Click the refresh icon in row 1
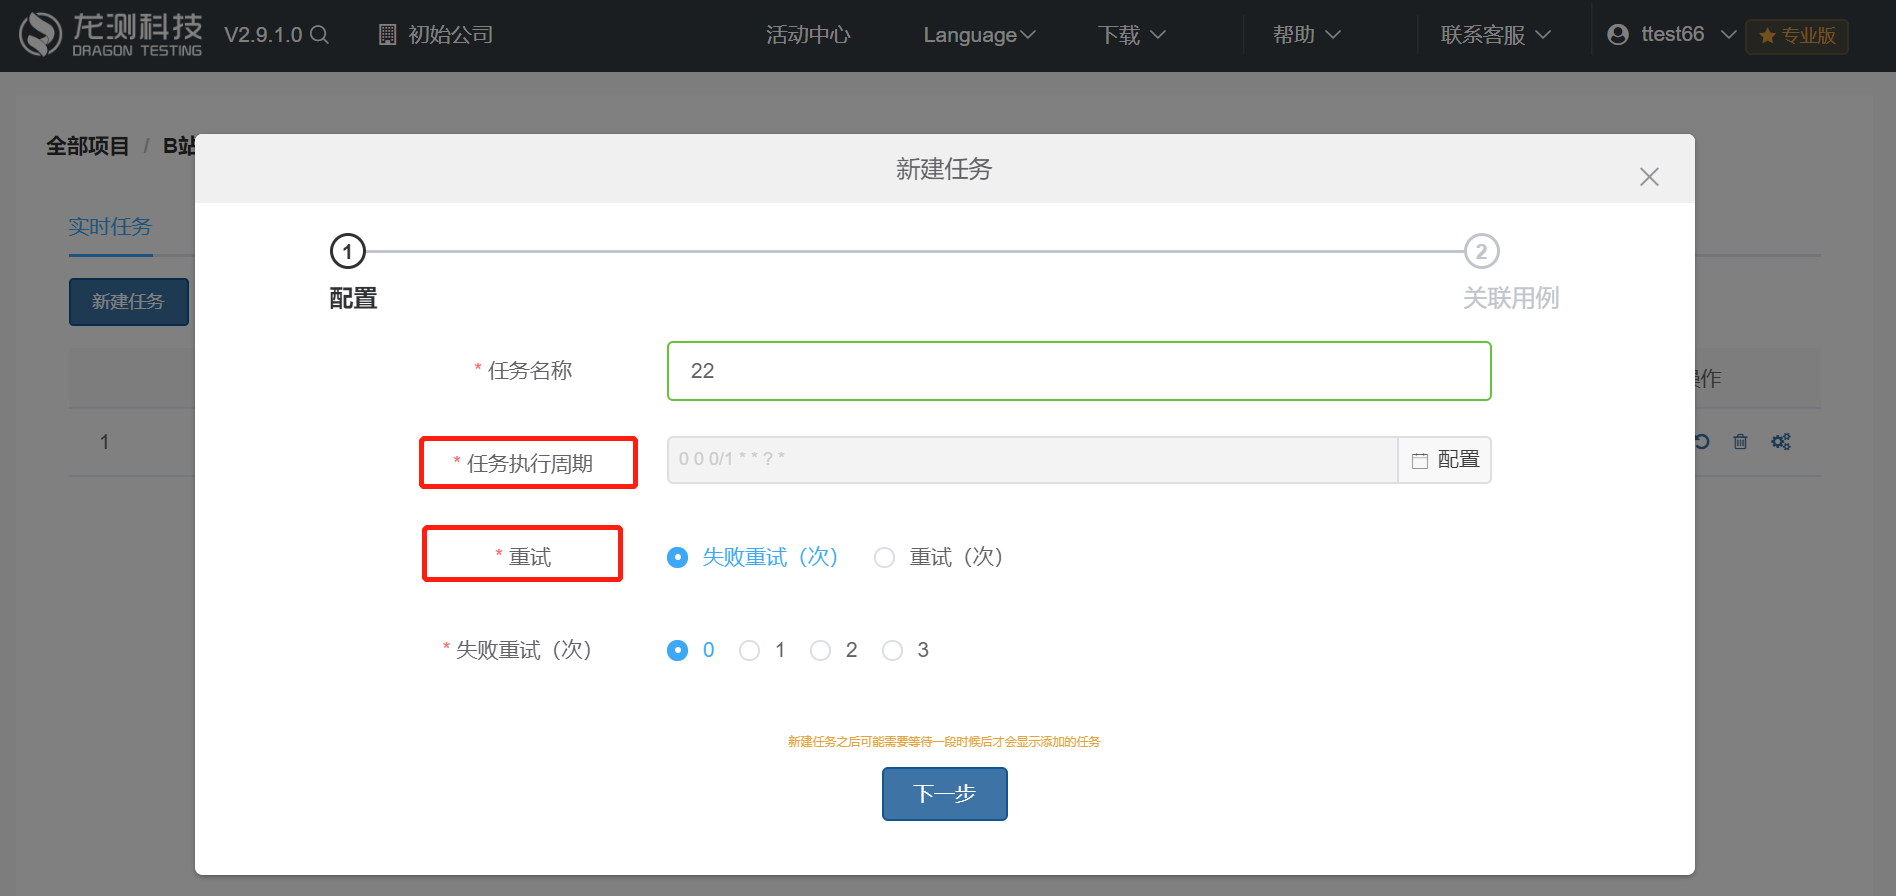The height and width of the screenshot is (896, 1896). point(1701,441)
